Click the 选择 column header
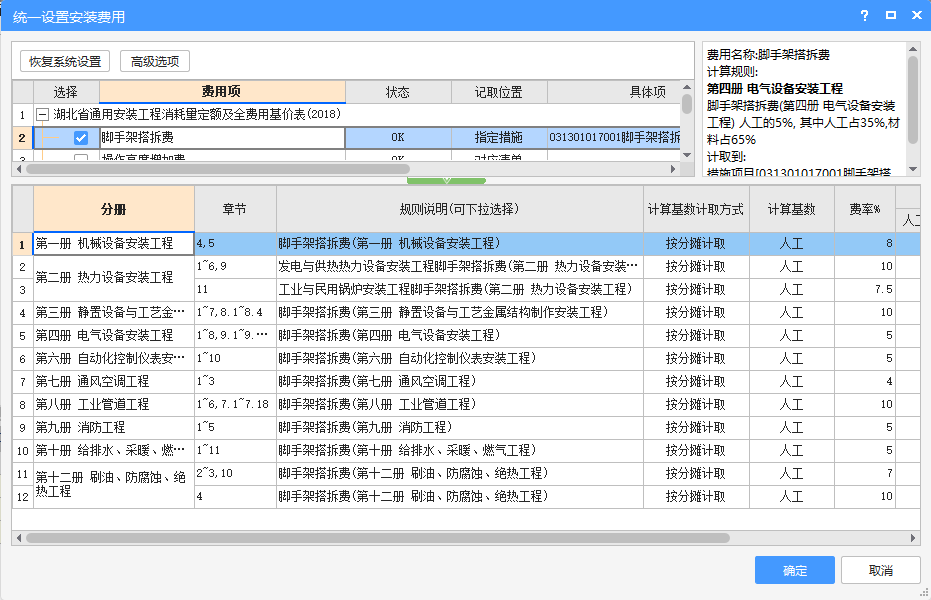 pyautogui.click(x=66, y=92)
